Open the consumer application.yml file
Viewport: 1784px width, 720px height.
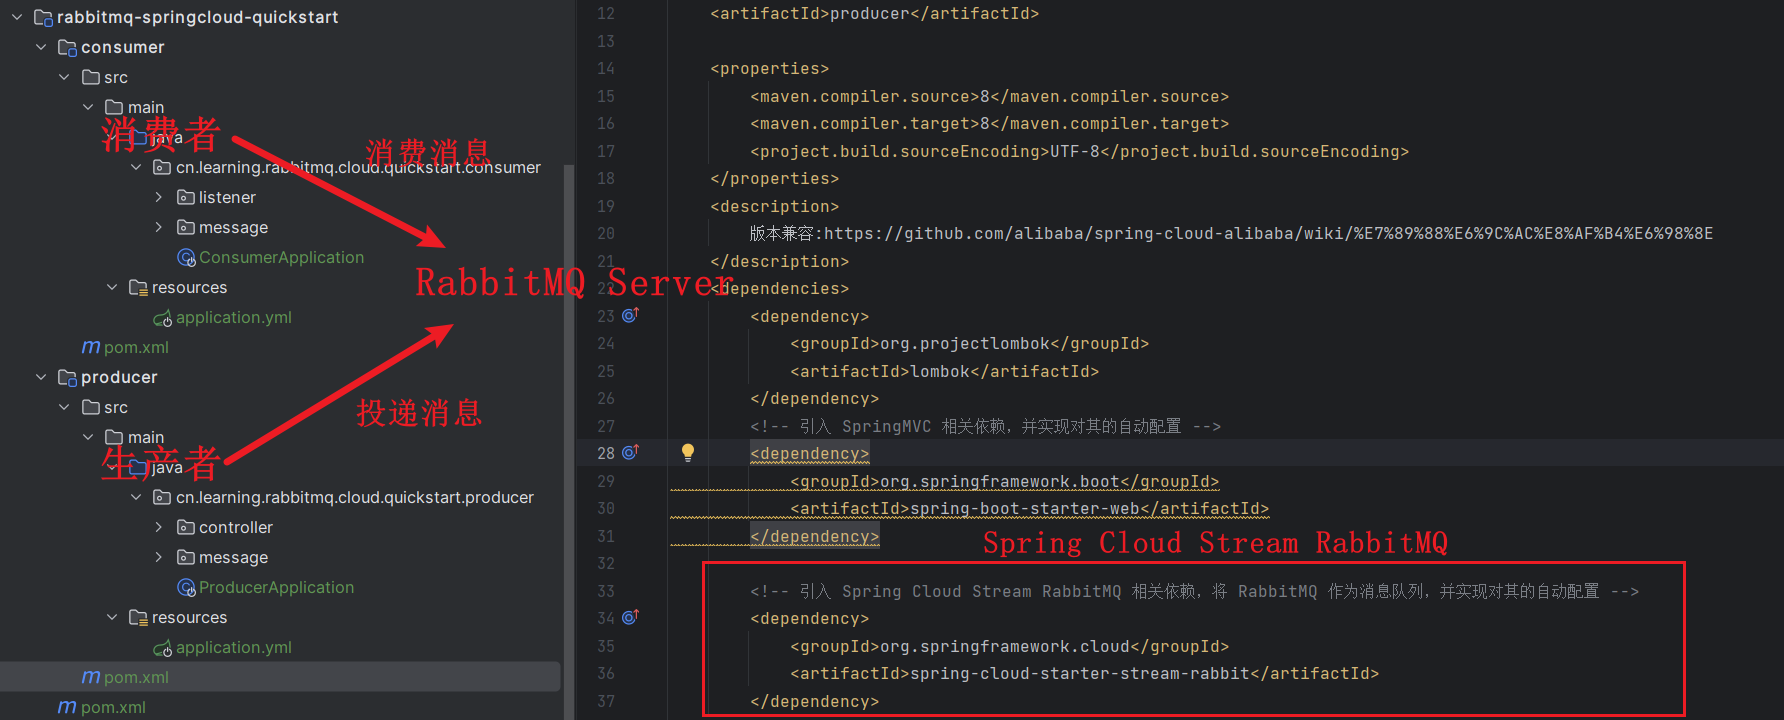234,317
